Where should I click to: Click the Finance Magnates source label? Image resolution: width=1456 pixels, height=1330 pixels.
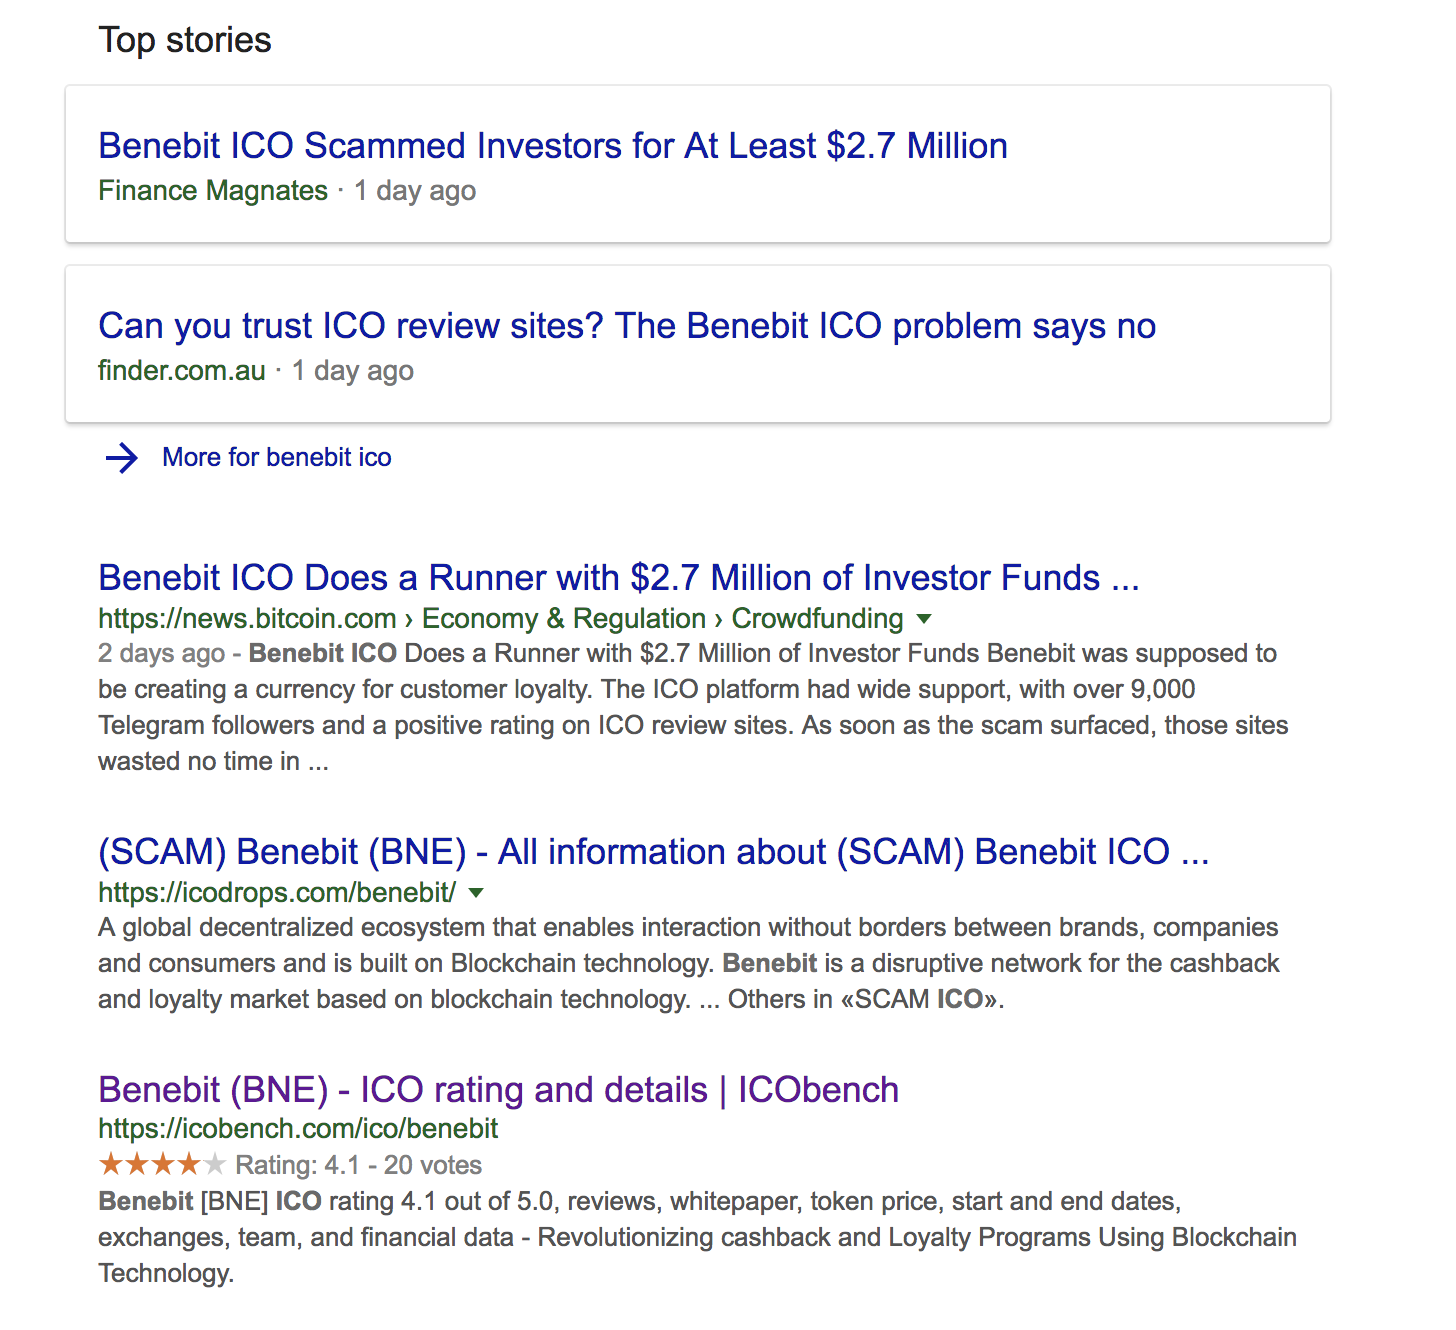pyautogui.click(x=213, y=191)
